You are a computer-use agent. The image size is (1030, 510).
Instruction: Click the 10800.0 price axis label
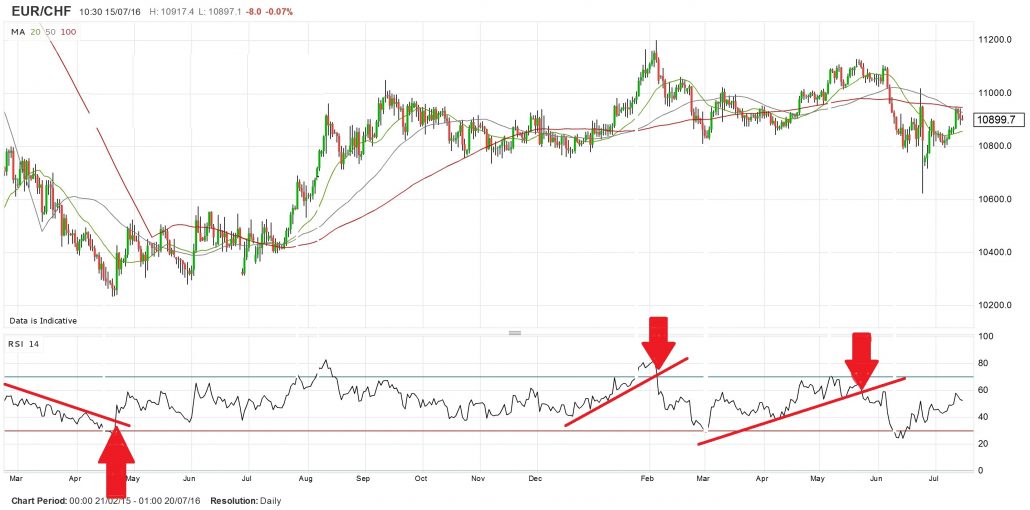[x=995, y=146]
